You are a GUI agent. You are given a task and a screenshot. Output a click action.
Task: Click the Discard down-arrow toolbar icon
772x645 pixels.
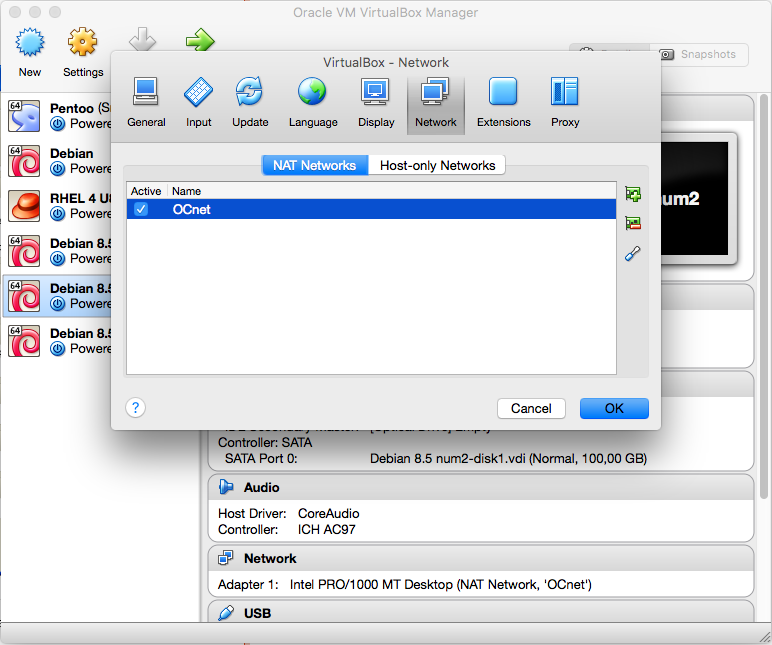click(x=142, y=39)
